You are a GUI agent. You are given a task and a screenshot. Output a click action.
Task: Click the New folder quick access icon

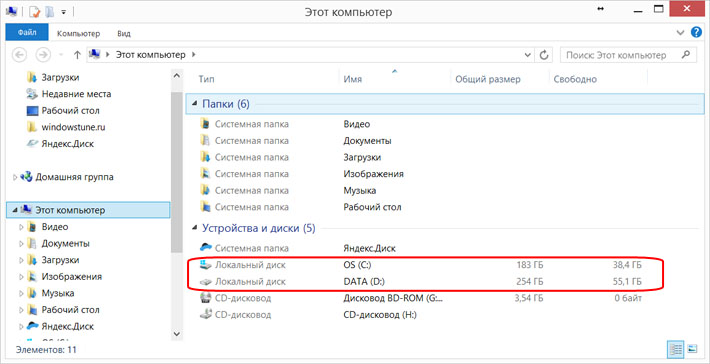tap(50, 12)
